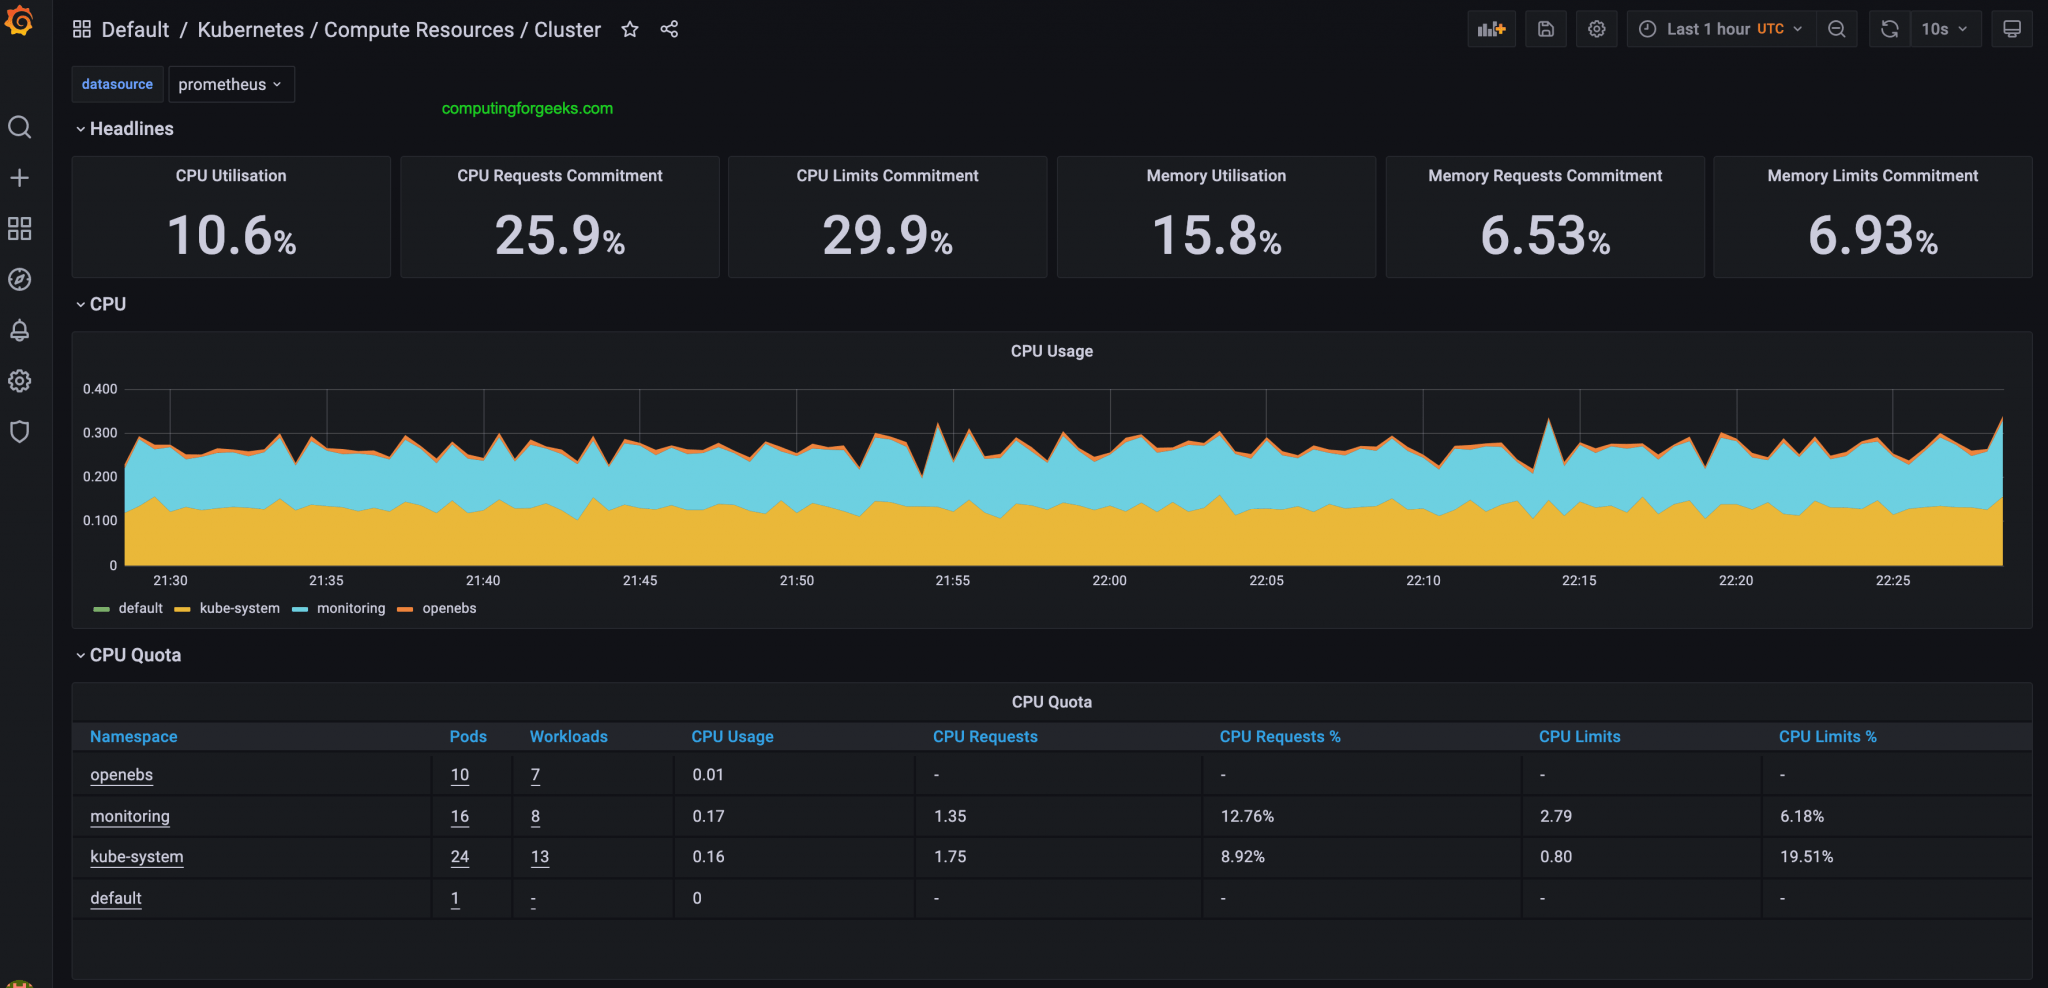
Task: Click the Save dashboard icon
Action: coord(1545,28)
